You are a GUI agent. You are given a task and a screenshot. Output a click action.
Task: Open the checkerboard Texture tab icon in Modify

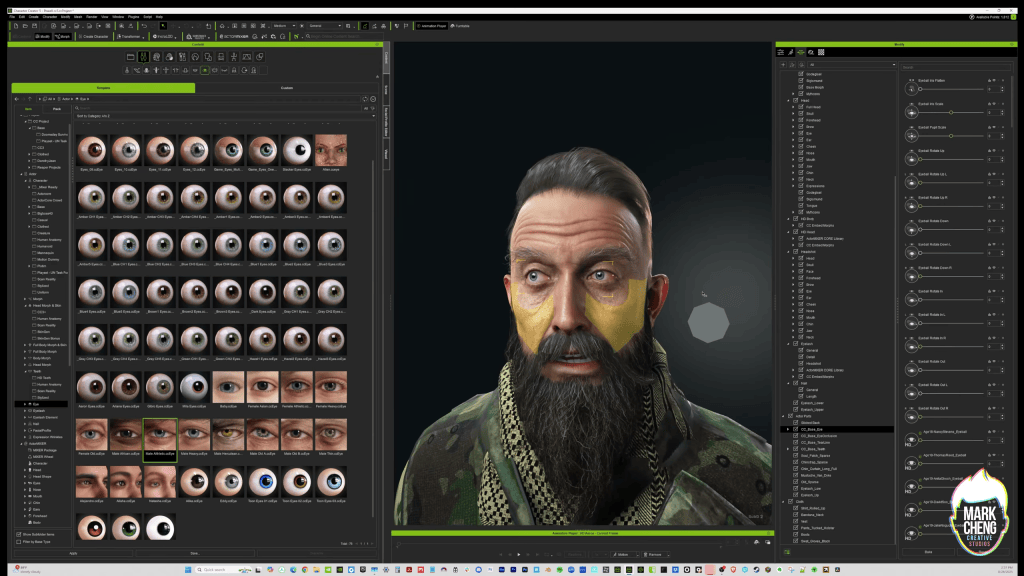(821, 52)
